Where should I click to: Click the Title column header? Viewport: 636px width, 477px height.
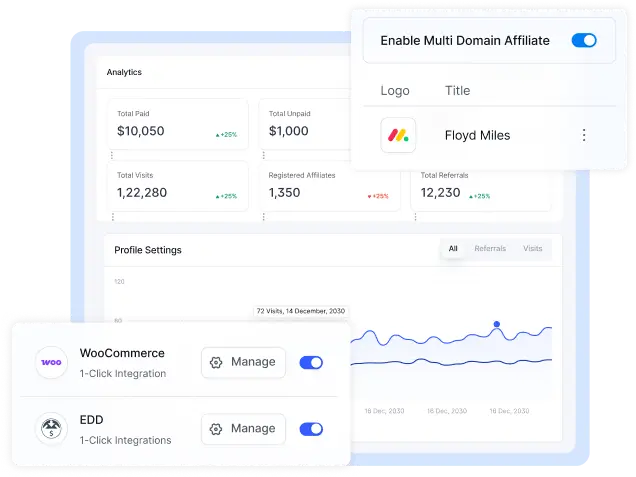click(x=458, y=90)
